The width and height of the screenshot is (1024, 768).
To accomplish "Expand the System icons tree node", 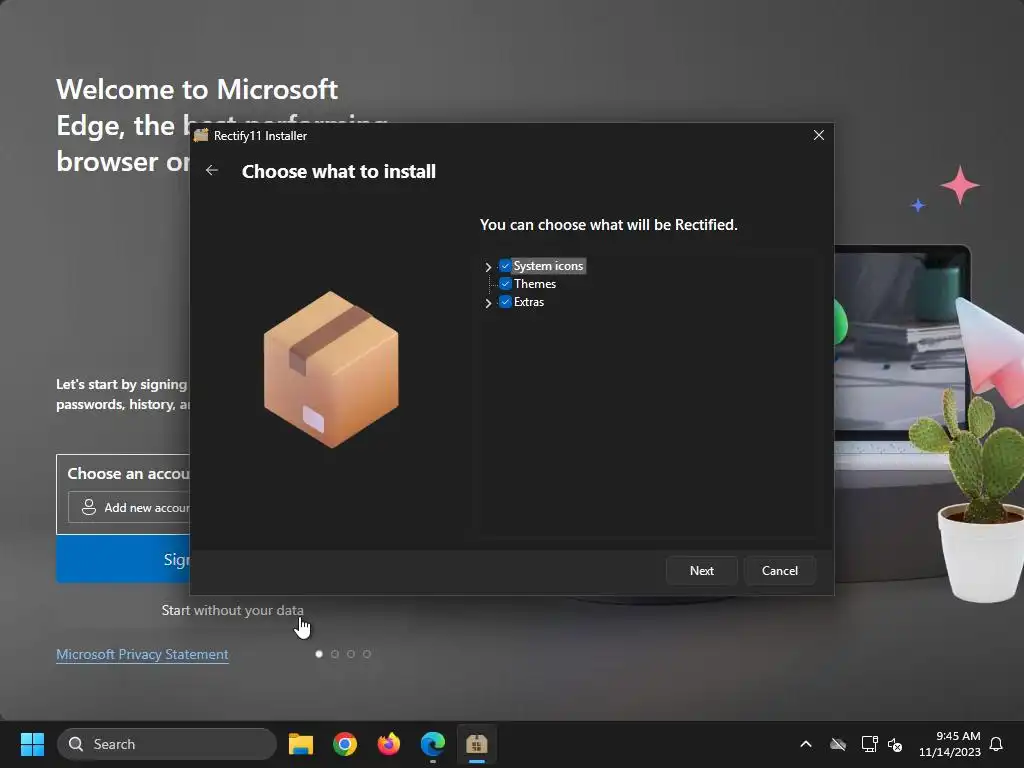I will click(488, 266).
